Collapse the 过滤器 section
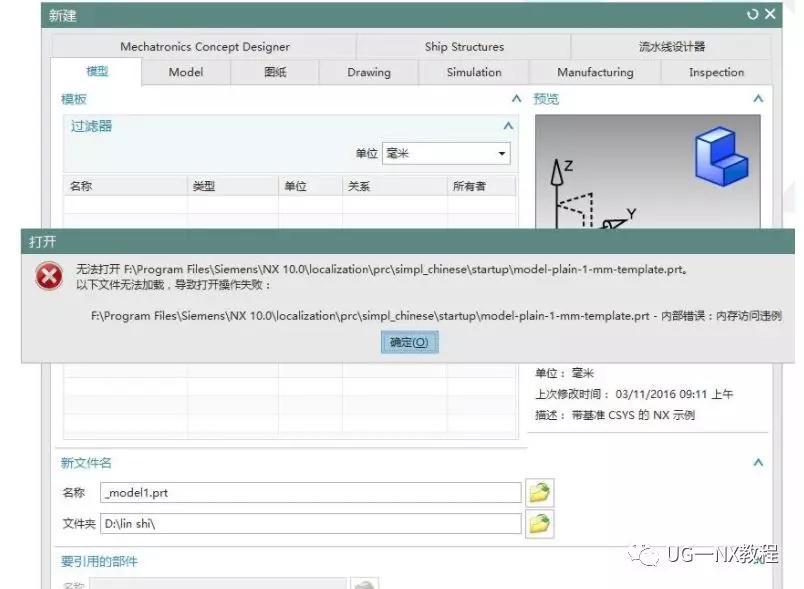 click(510, 126)
